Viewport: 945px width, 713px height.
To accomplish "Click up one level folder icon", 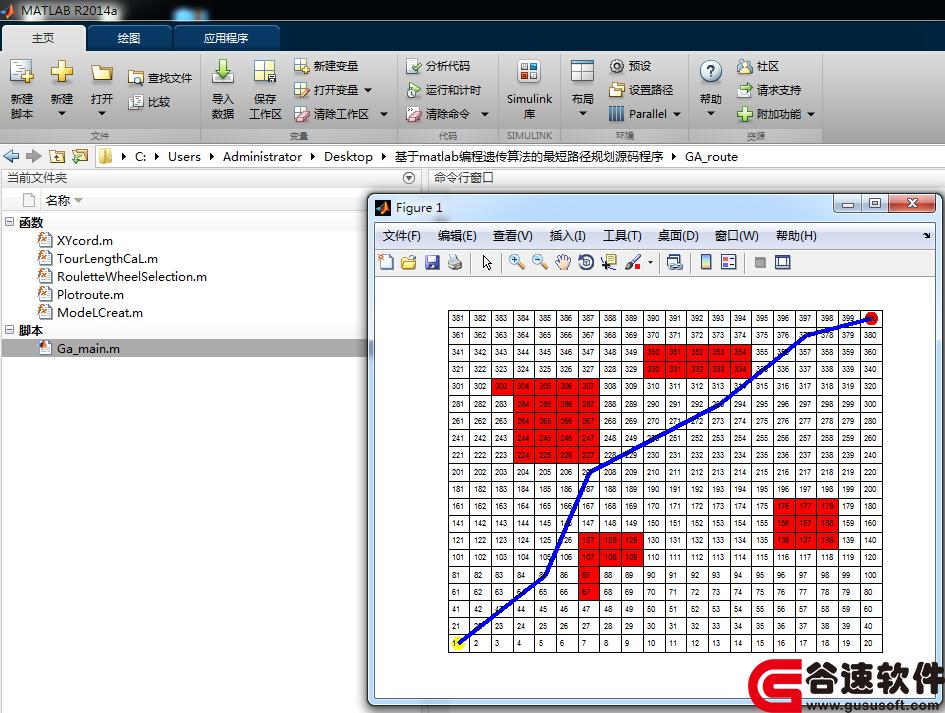I will click(57, 157).
